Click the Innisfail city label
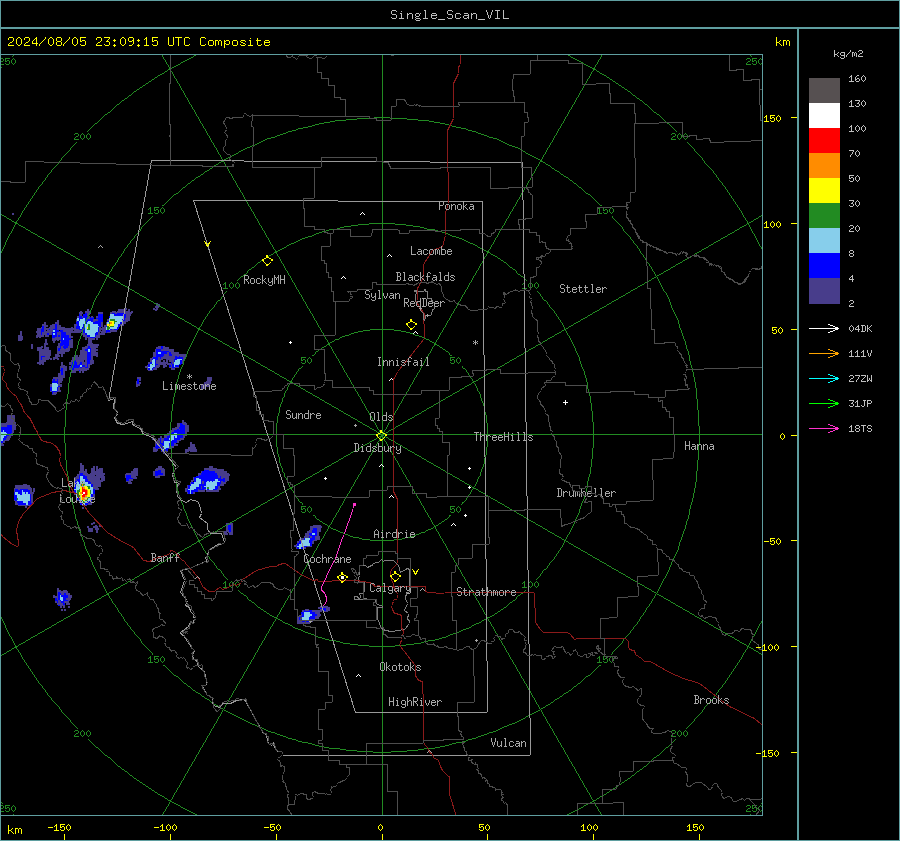Screen dimensions: 900x841 (x=403, y=362)
